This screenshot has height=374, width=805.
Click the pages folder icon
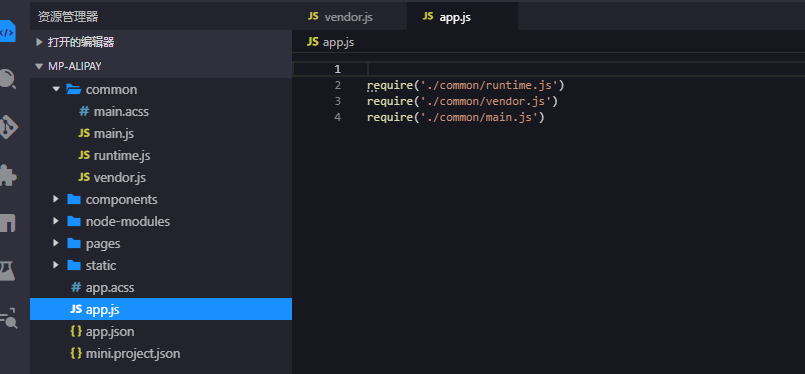pyautogui.click(x=74, y=243)
